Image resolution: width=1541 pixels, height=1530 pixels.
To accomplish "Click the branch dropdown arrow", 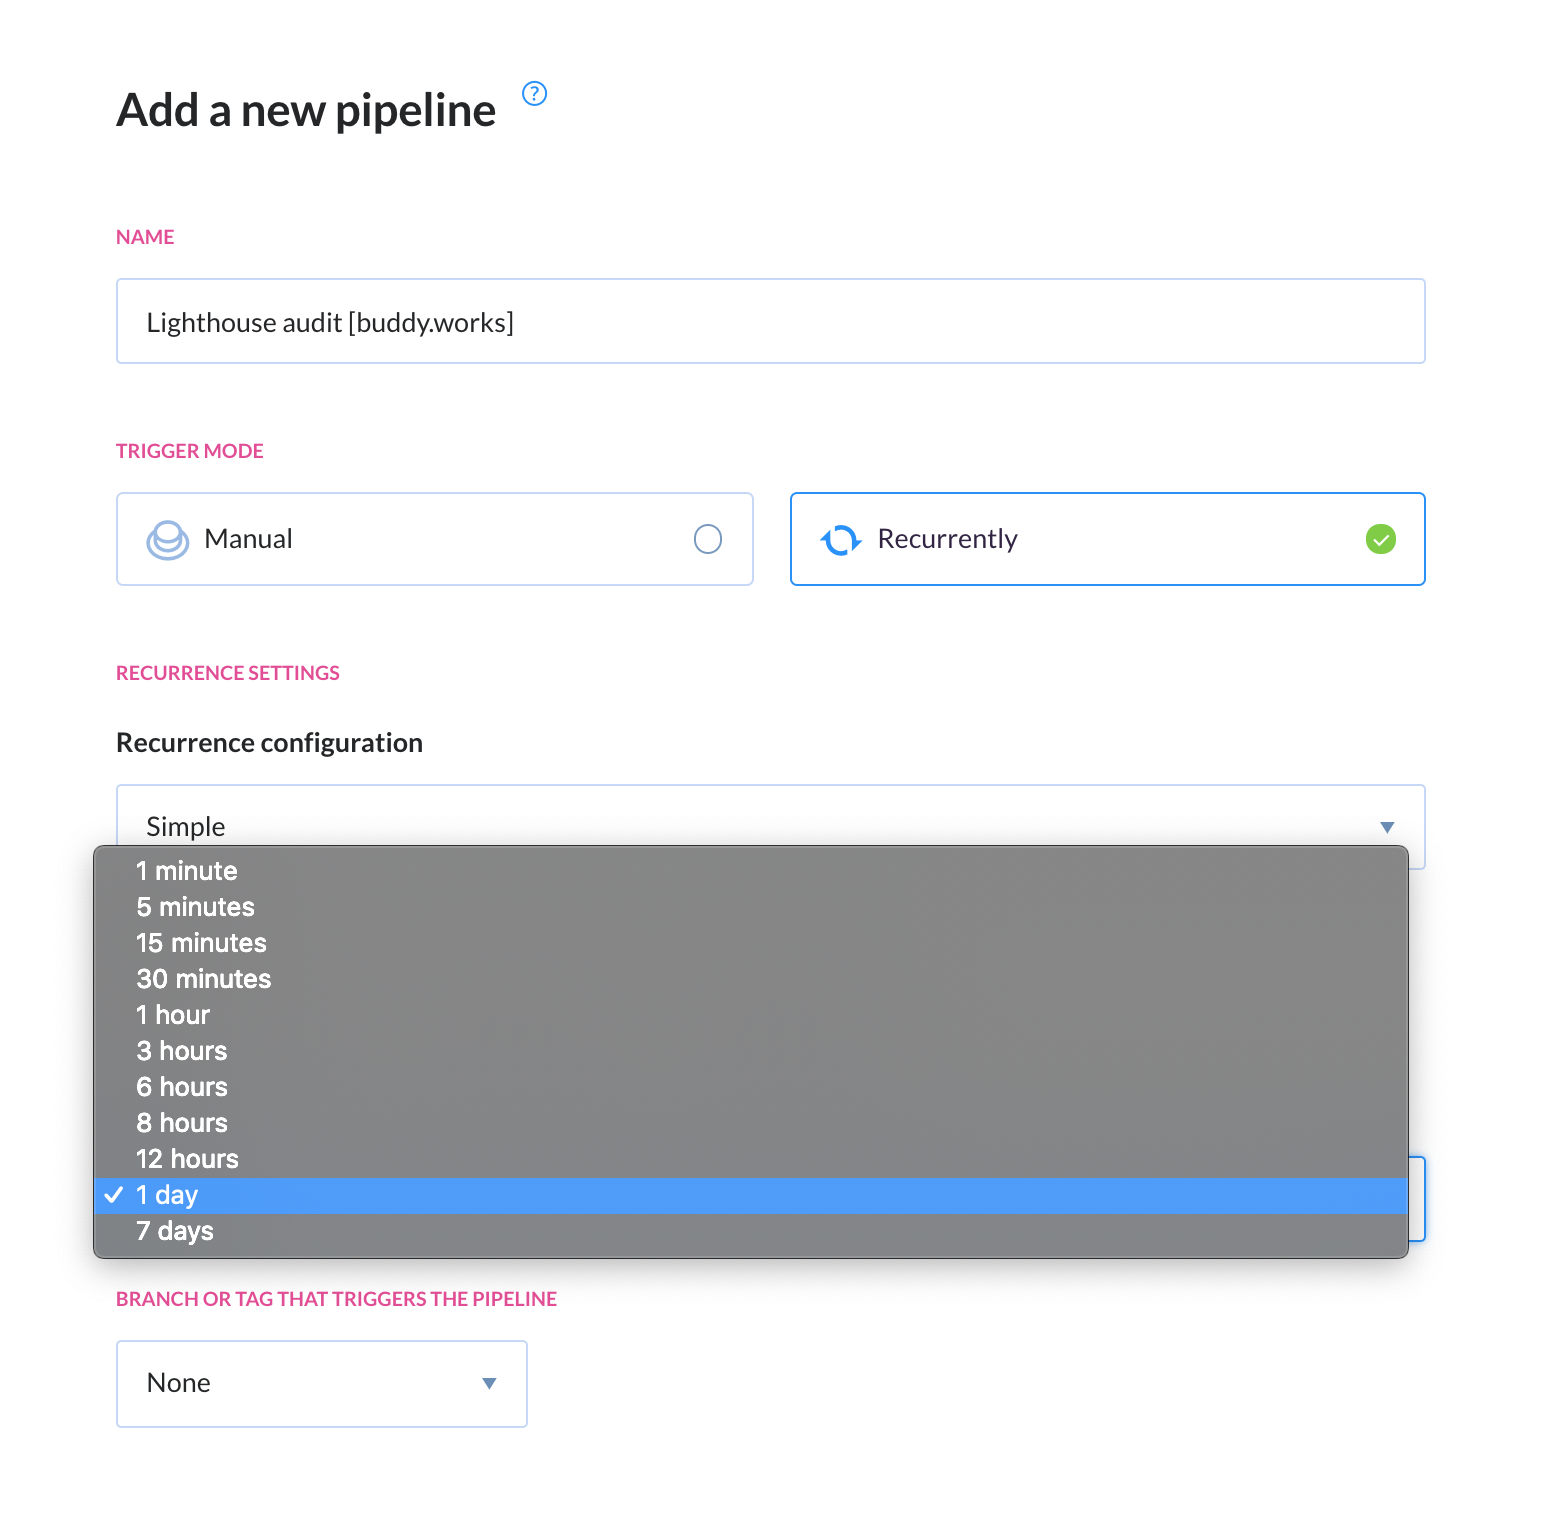I will [489, 1384].
